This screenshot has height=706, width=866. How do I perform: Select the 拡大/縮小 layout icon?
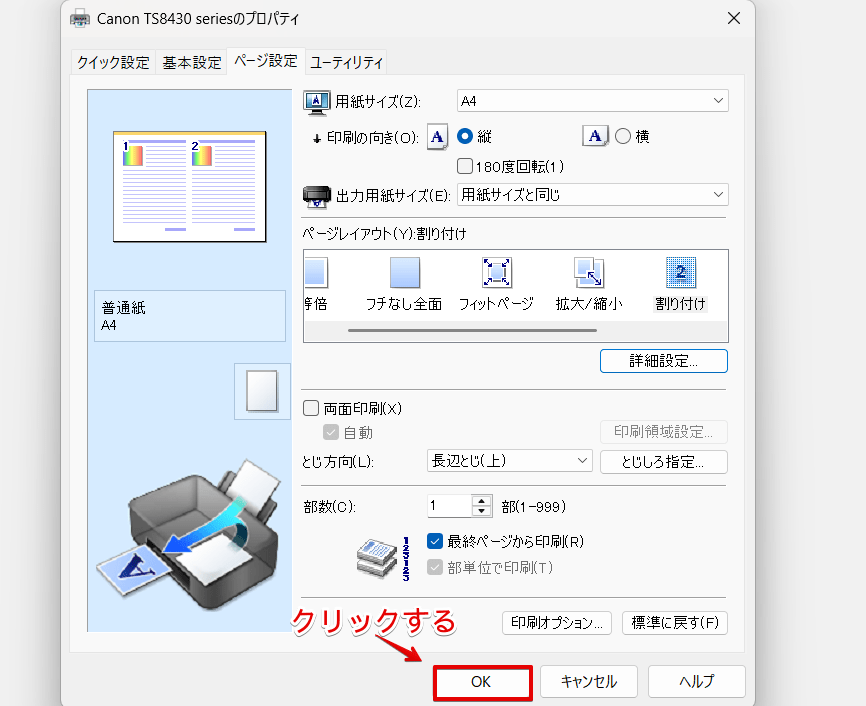coord(589,272)
